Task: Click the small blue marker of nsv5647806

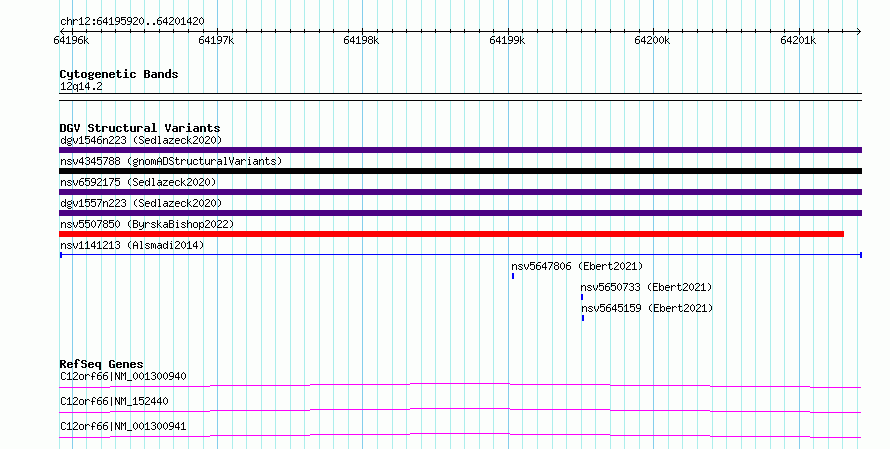Action: (513, 276)
